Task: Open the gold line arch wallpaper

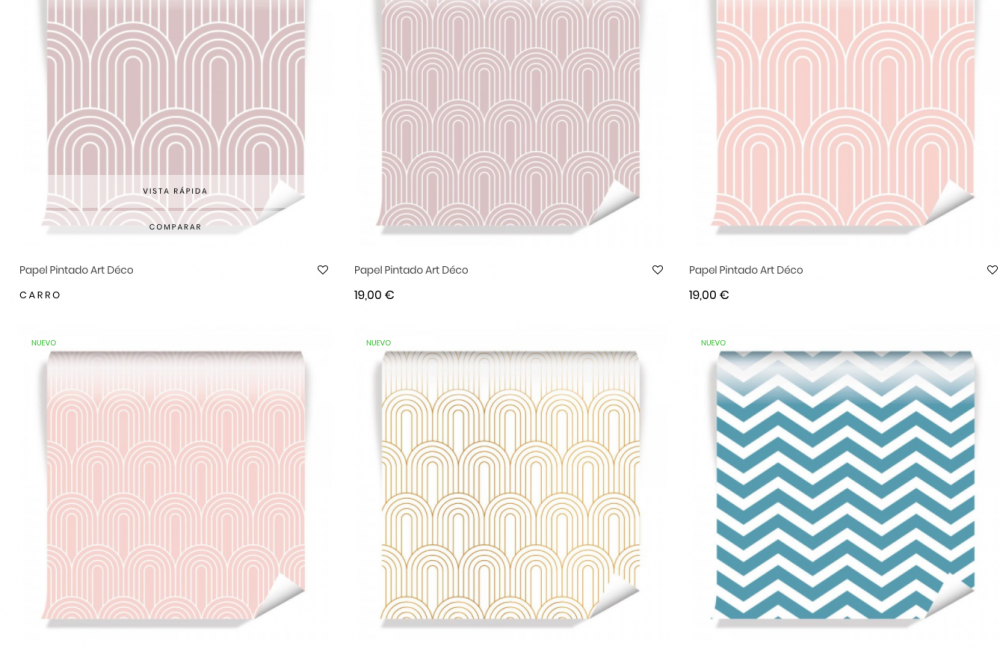Action: point(509,486)
